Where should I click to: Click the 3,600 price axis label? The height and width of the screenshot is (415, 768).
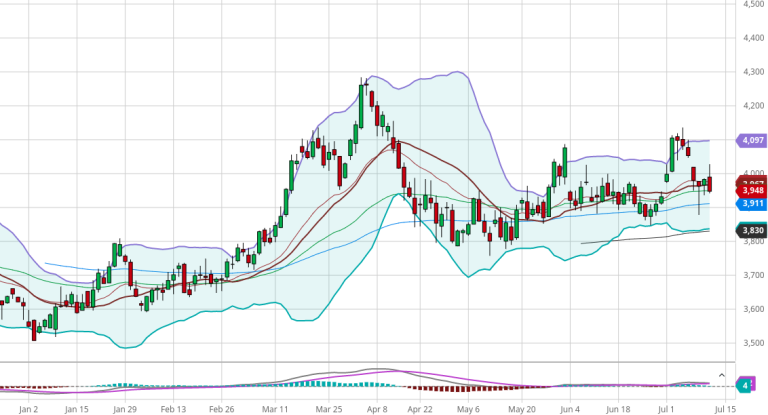point(753,309)
